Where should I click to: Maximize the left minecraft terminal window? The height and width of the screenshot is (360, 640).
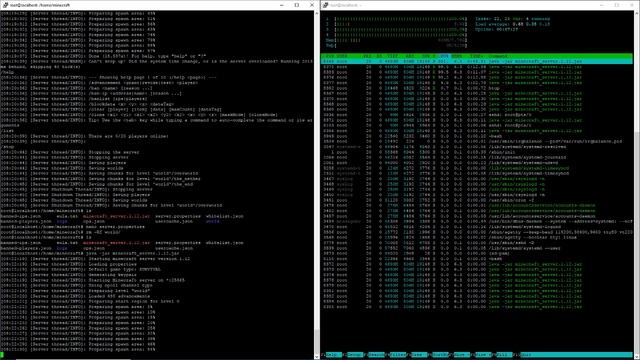point(297,5)
